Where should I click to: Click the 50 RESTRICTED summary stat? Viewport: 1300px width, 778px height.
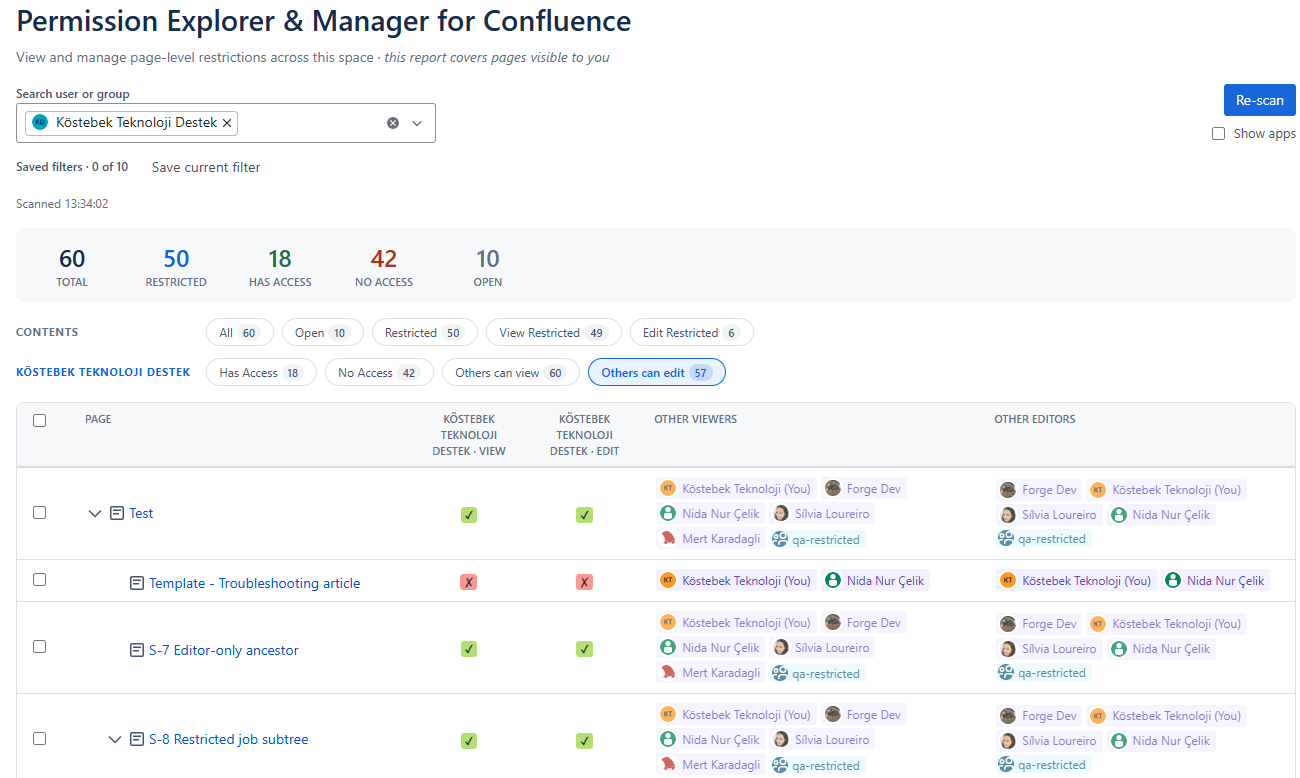[x=176, y=267]
